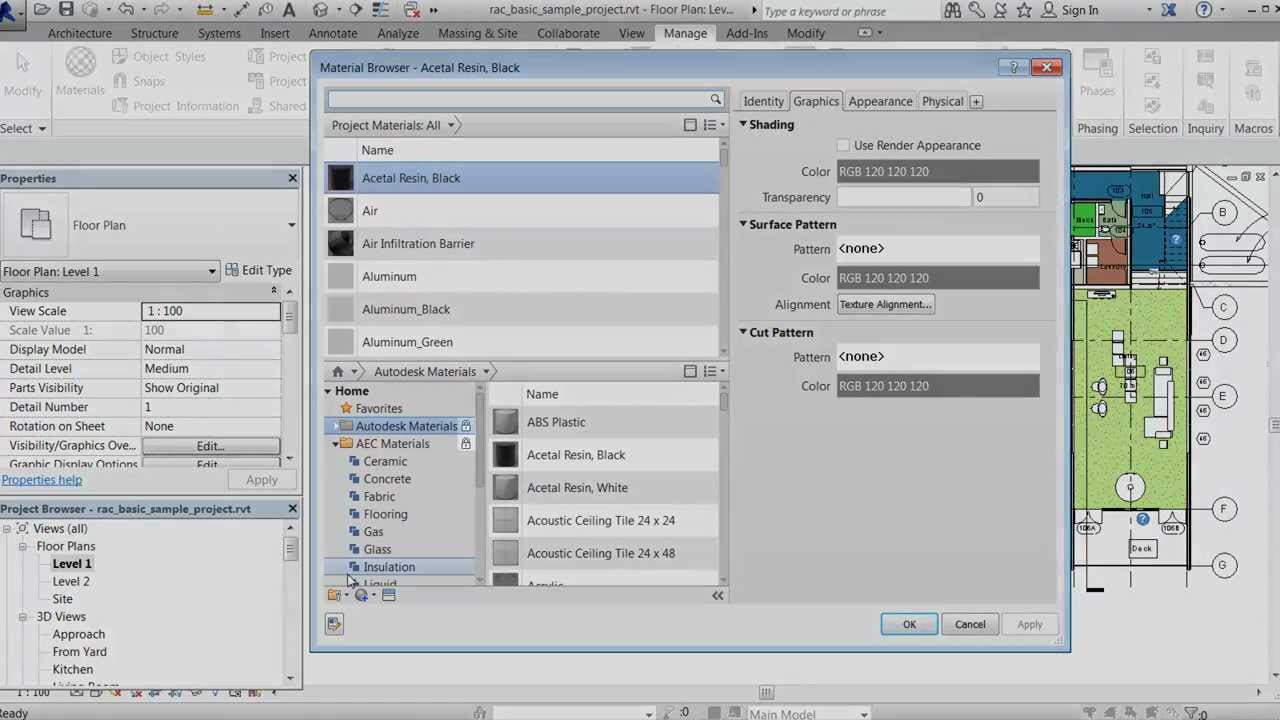Click the add asset plus icon after Physical tab
Screen dimensions: 1280x720
[976, 101]
